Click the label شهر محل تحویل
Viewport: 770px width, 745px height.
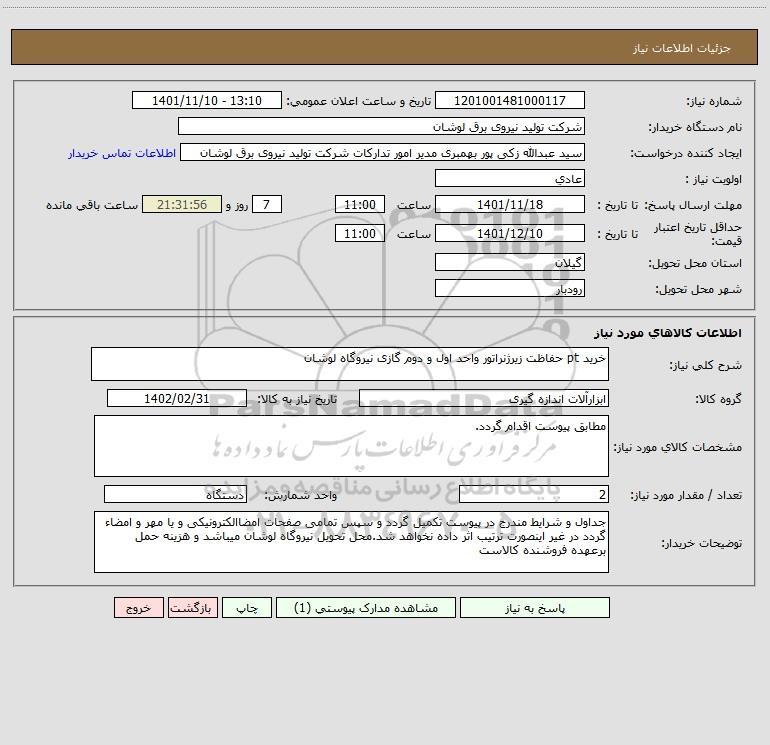click(x=699, y=290)
